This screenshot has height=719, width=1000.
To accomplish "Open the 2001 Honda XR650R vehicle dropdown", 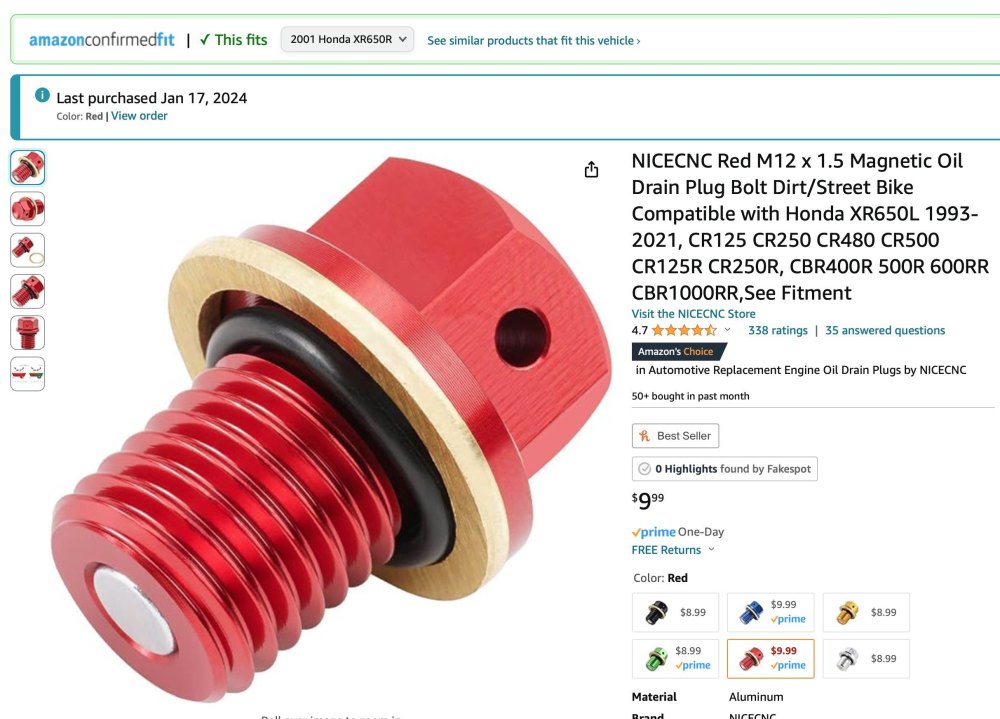I will point(348,39).
